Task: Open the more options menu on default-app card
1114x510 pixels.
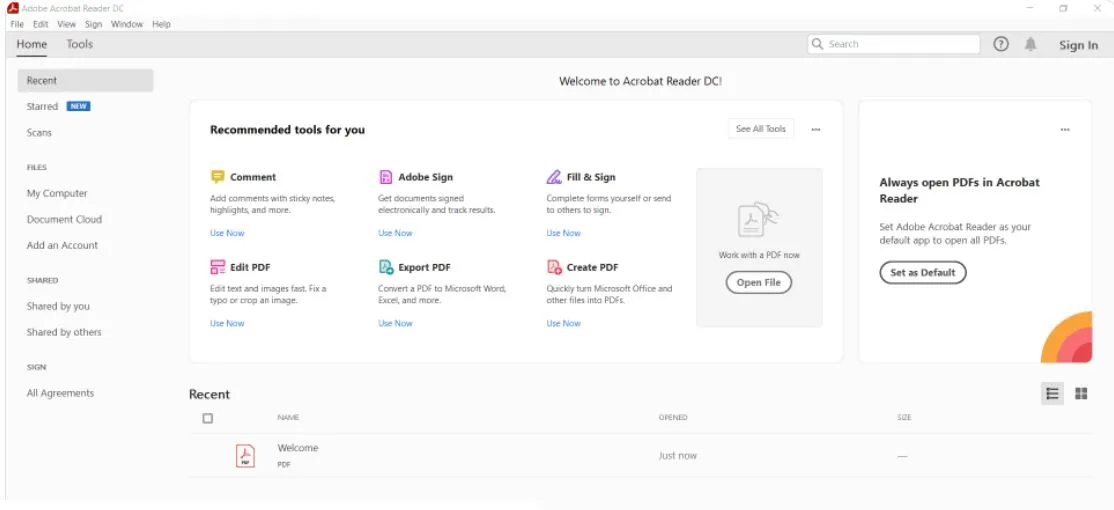Action: click(x=1065, y=129)
